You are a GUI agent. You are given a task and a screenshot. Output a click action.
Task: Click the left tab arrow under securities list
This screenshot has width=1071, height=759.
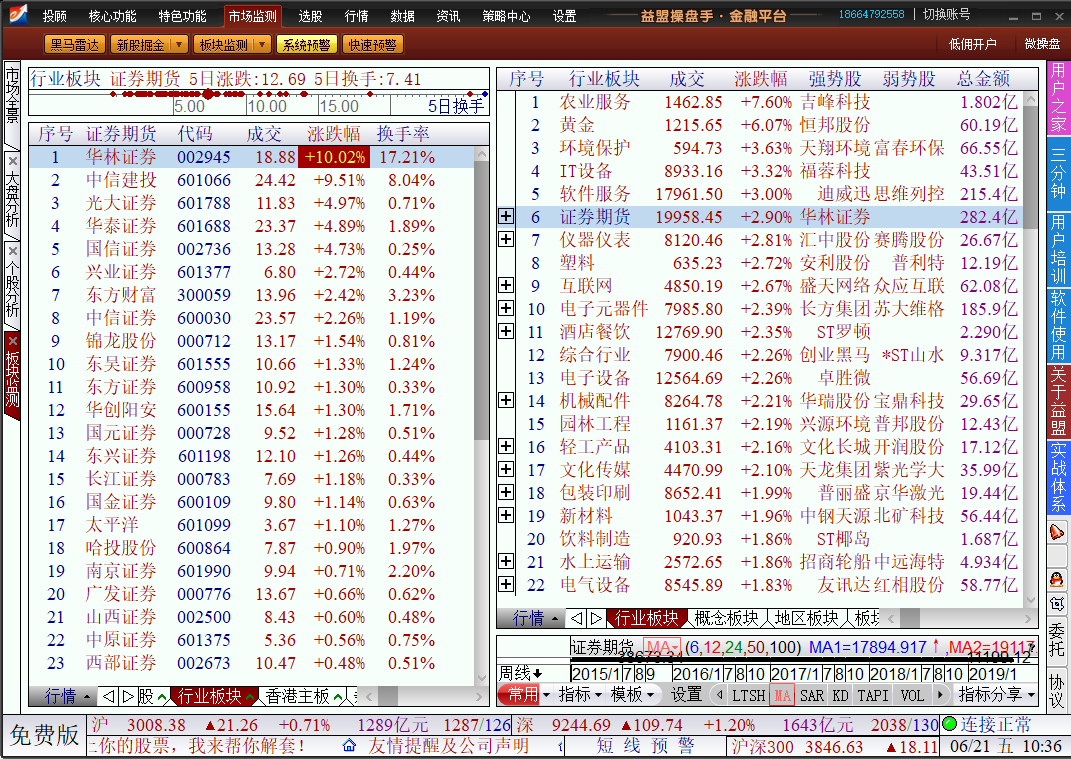coord(108,696)
